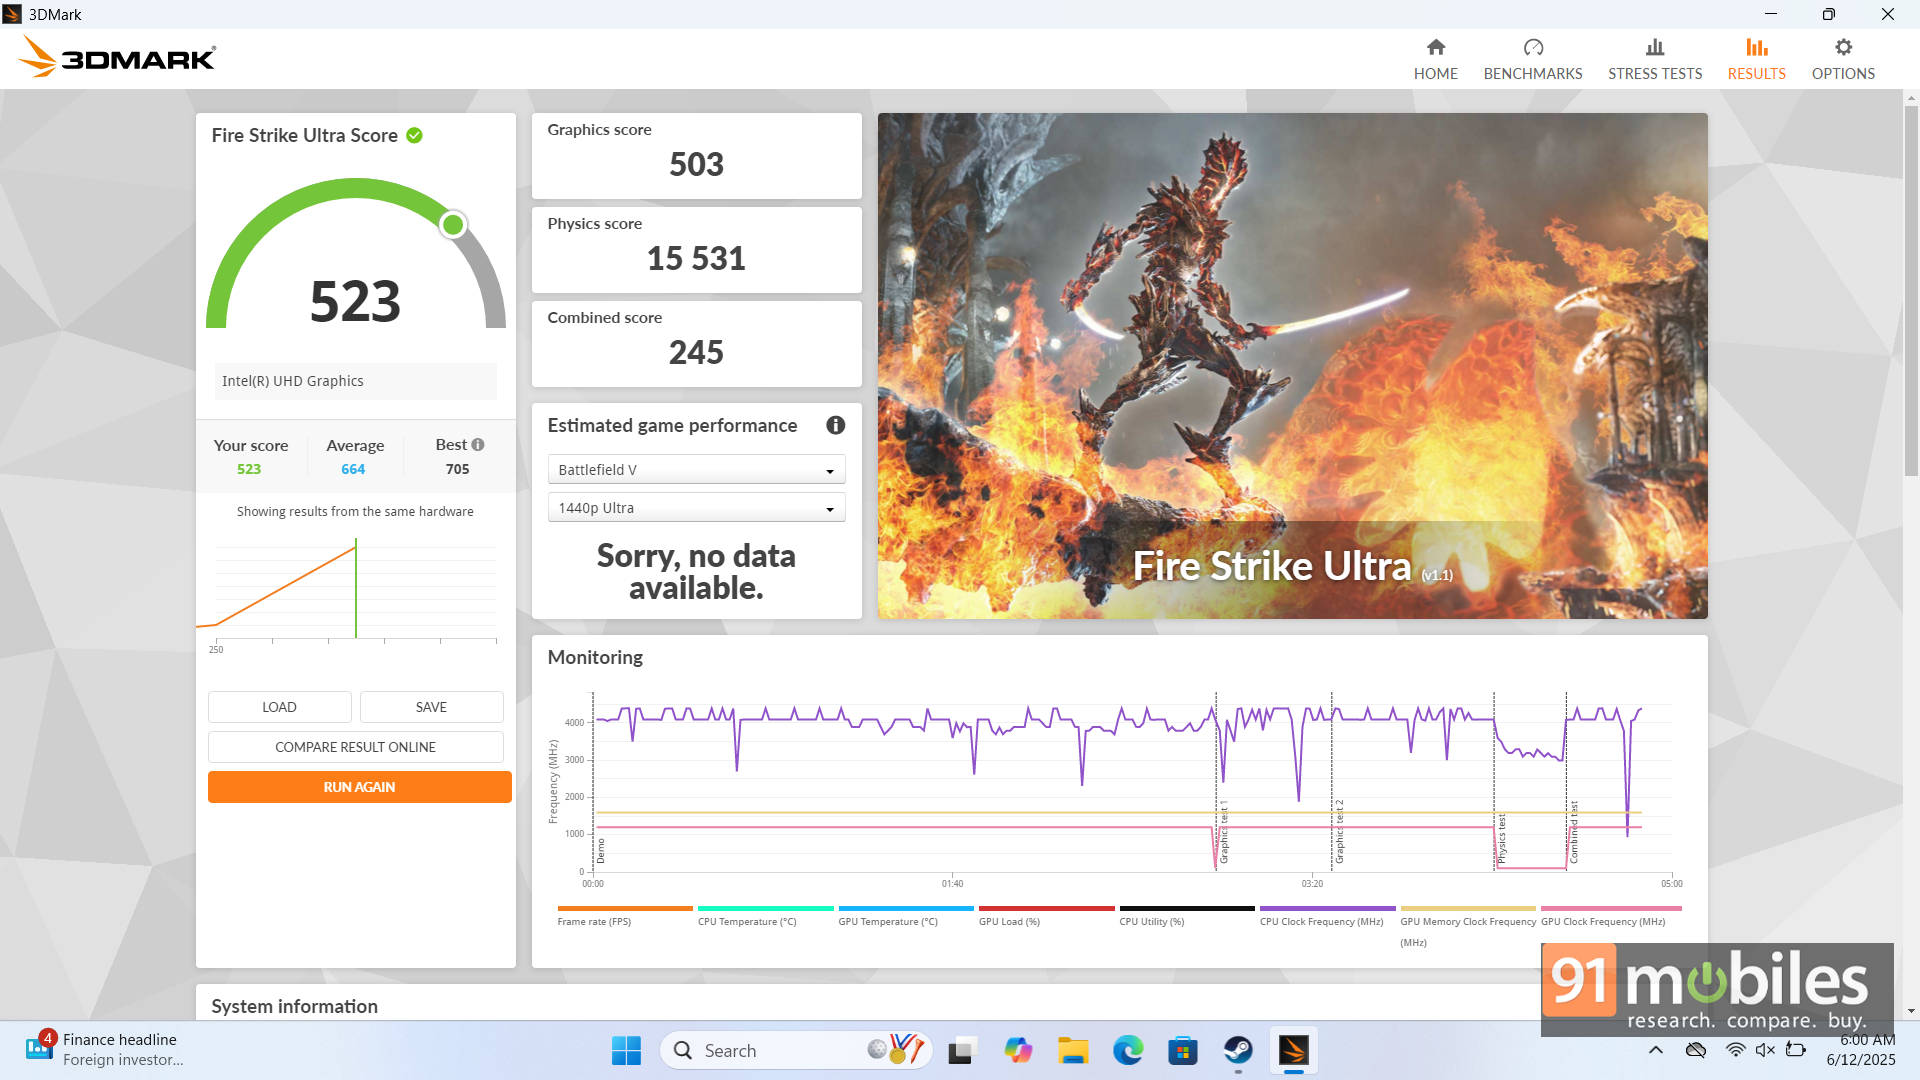Go to the HOME tab
This screenshot has width=1920, height=1080.
click(x=1435, y=59)
